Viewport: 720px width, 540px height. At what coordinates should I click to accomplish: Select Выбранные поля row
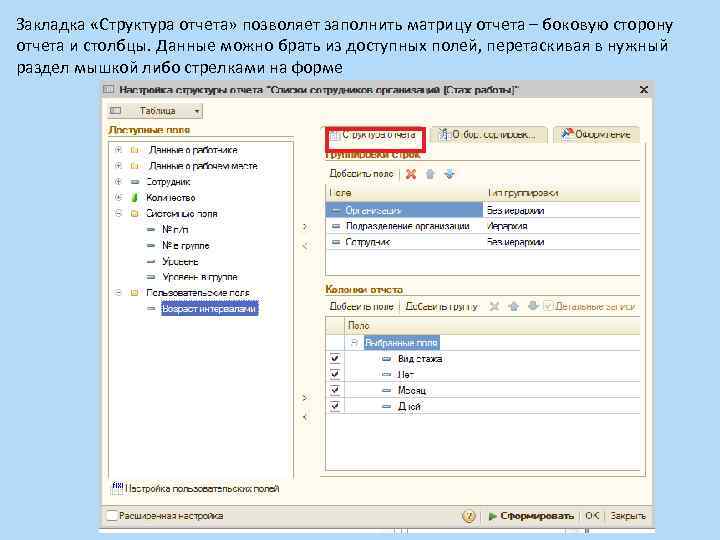click(x=401, y=343)
